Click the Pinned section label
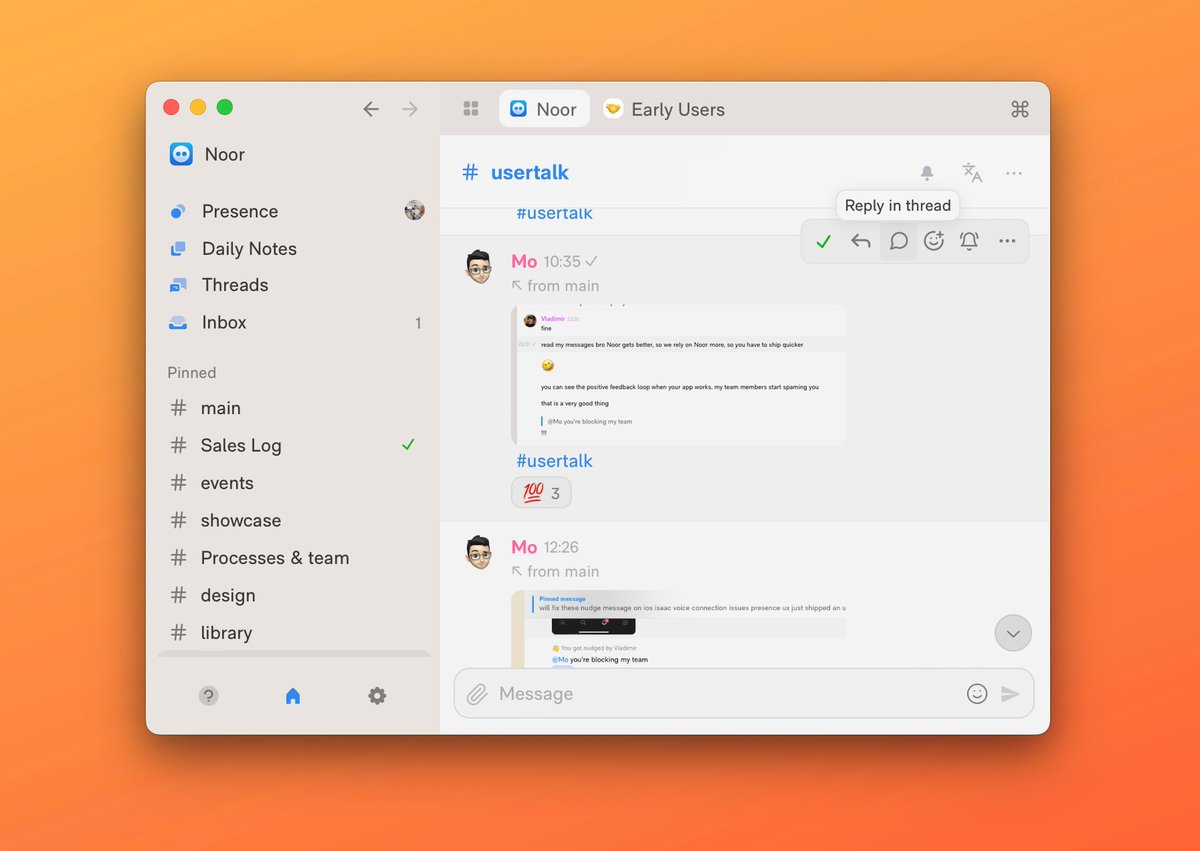Screen dimensions: 1200x851 pos(192,372)
